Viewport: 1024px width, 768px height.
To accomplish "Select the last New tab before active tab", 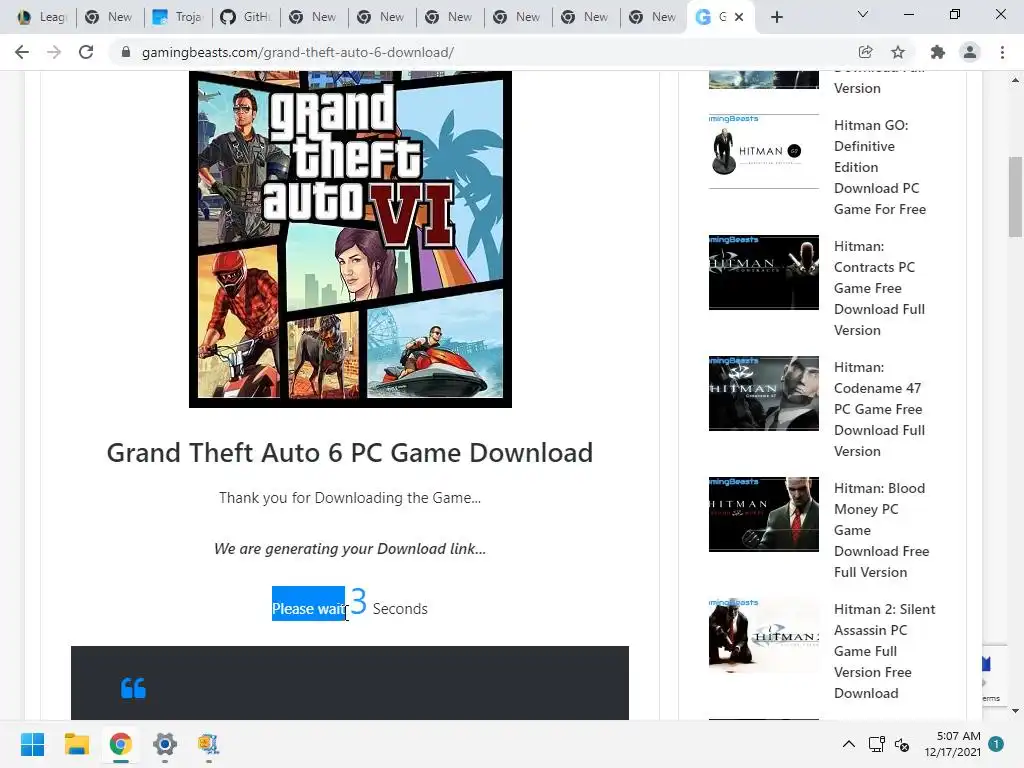I will click(654, 17).
